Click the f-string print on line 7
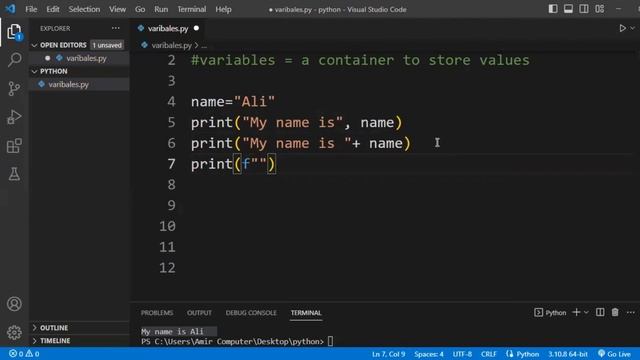 (233, 164)
